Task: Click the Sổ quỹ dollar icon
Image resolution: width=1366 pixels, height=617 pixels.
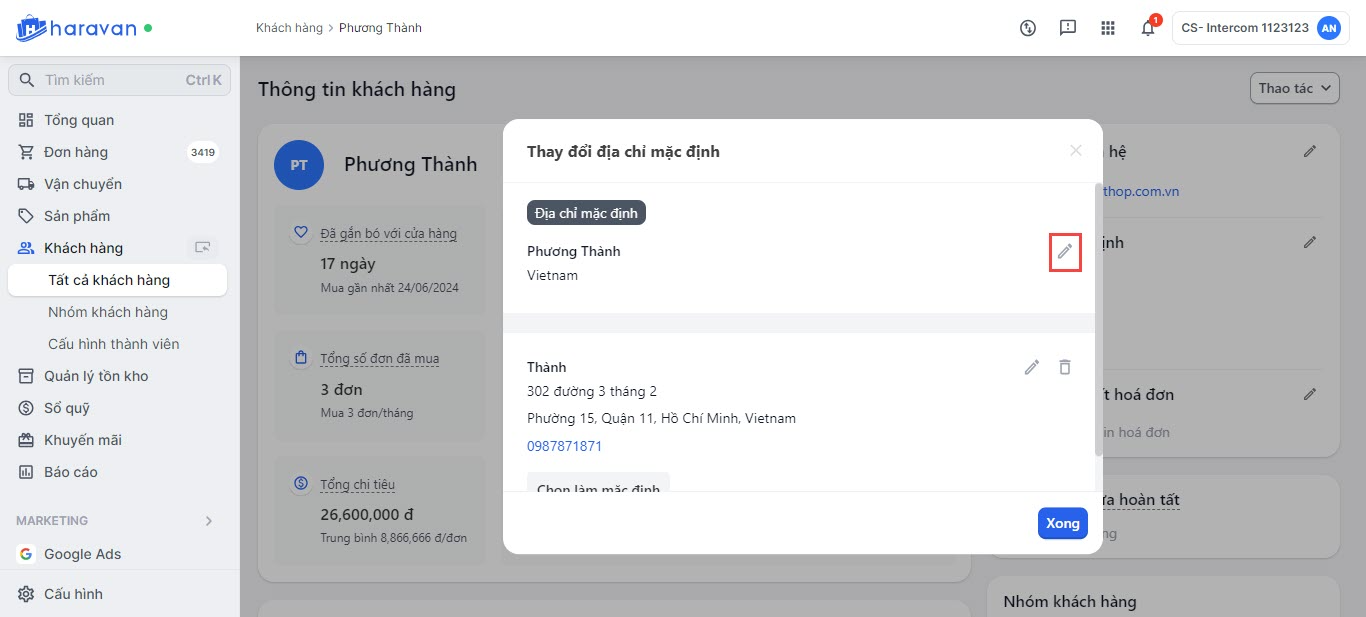Action: pyautogui.click(x=26, y=408)
